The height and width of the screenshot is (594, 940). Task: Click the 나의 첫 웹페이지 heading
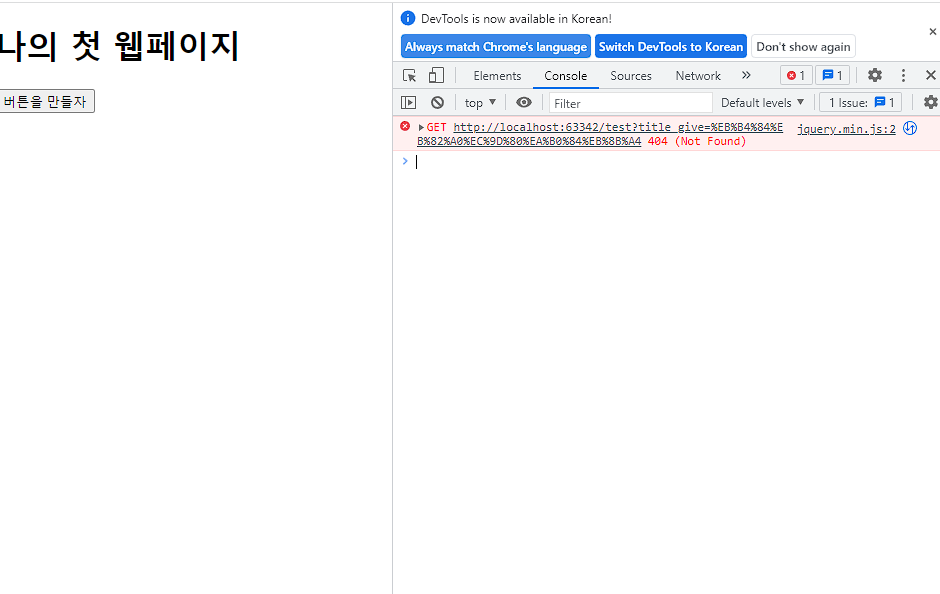(x=120, y=46)
